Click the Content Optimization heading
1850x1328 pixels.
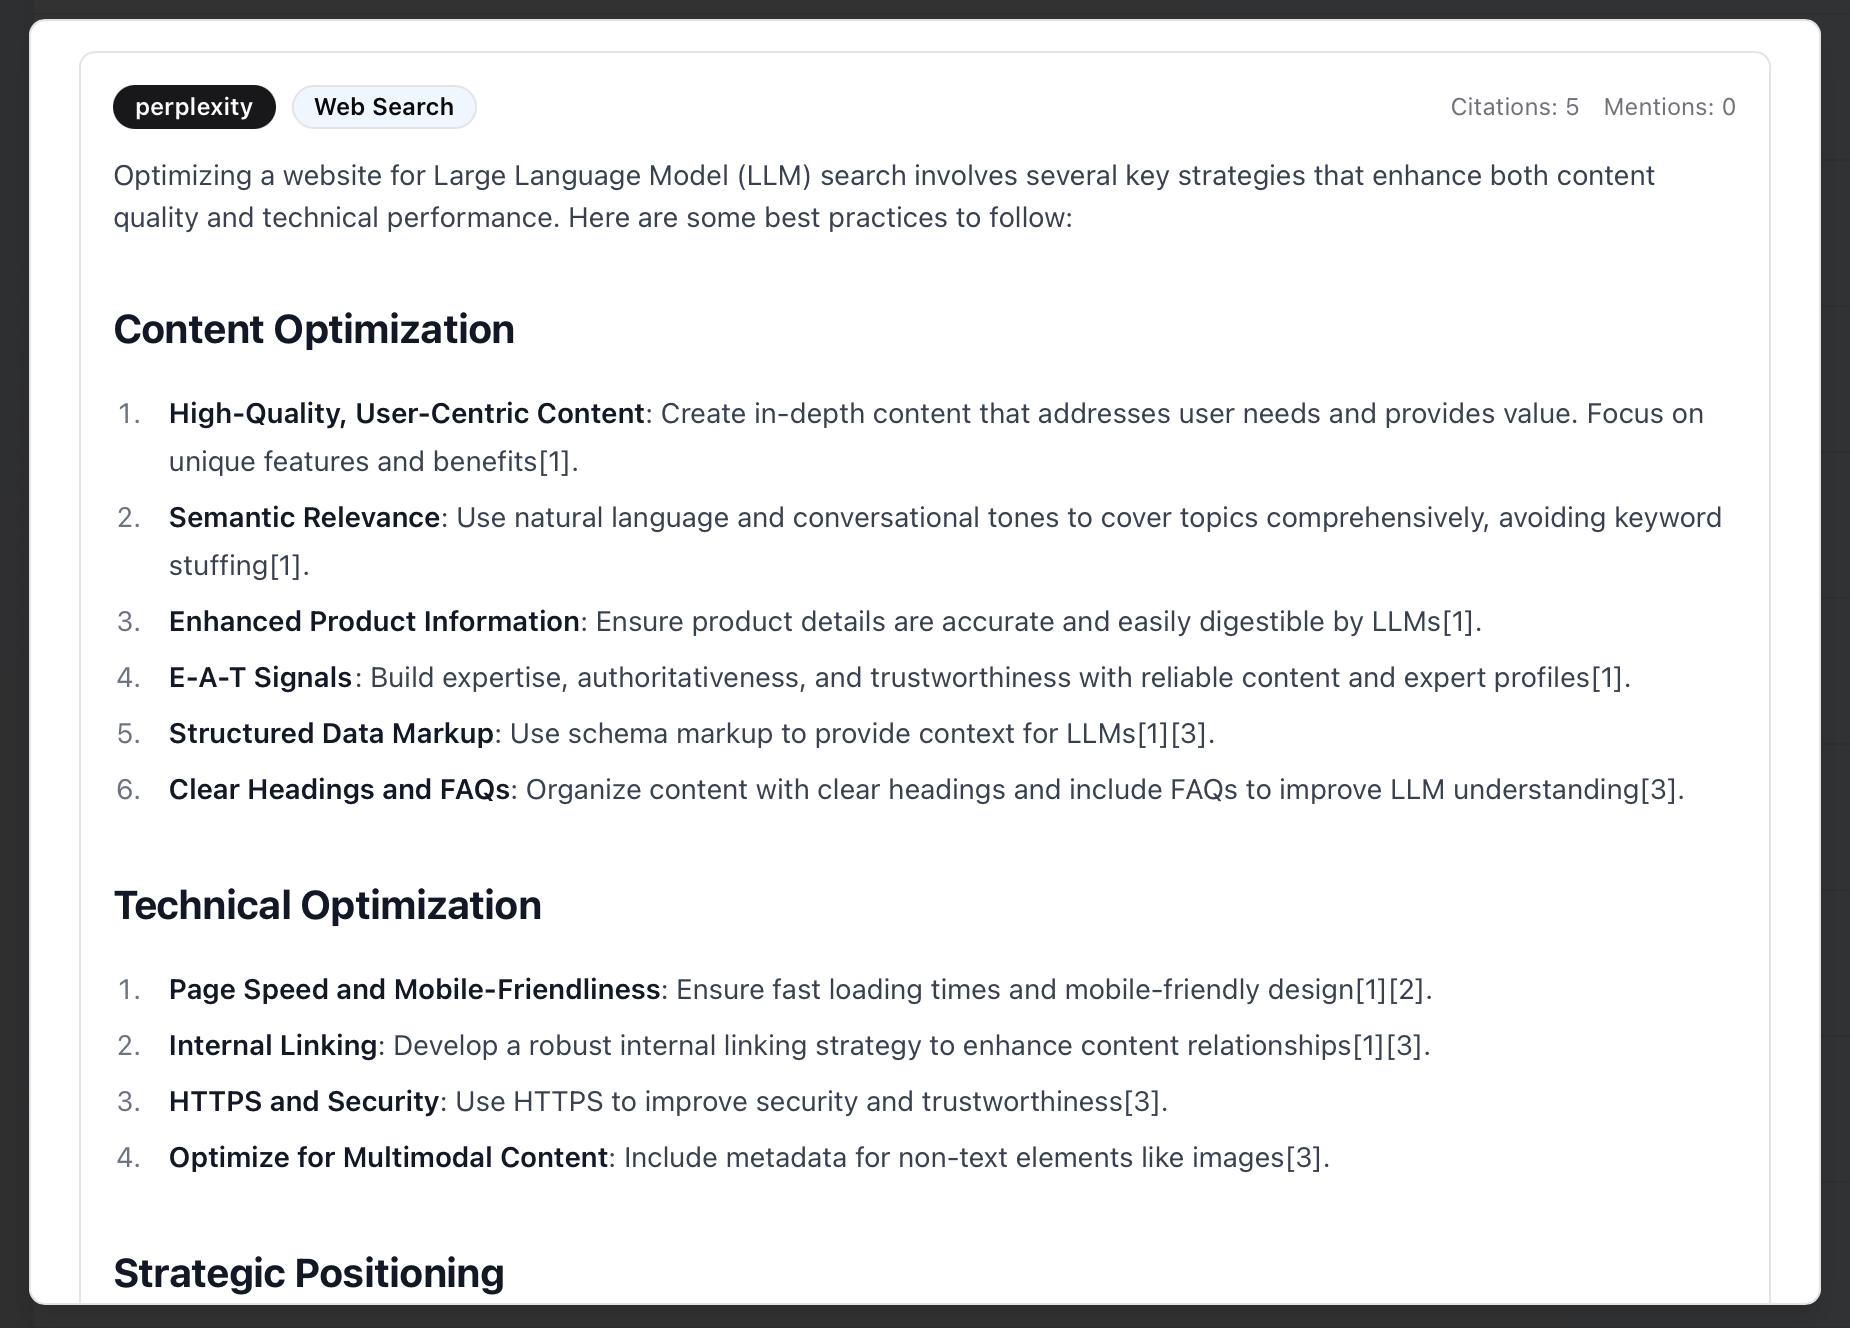314,329
